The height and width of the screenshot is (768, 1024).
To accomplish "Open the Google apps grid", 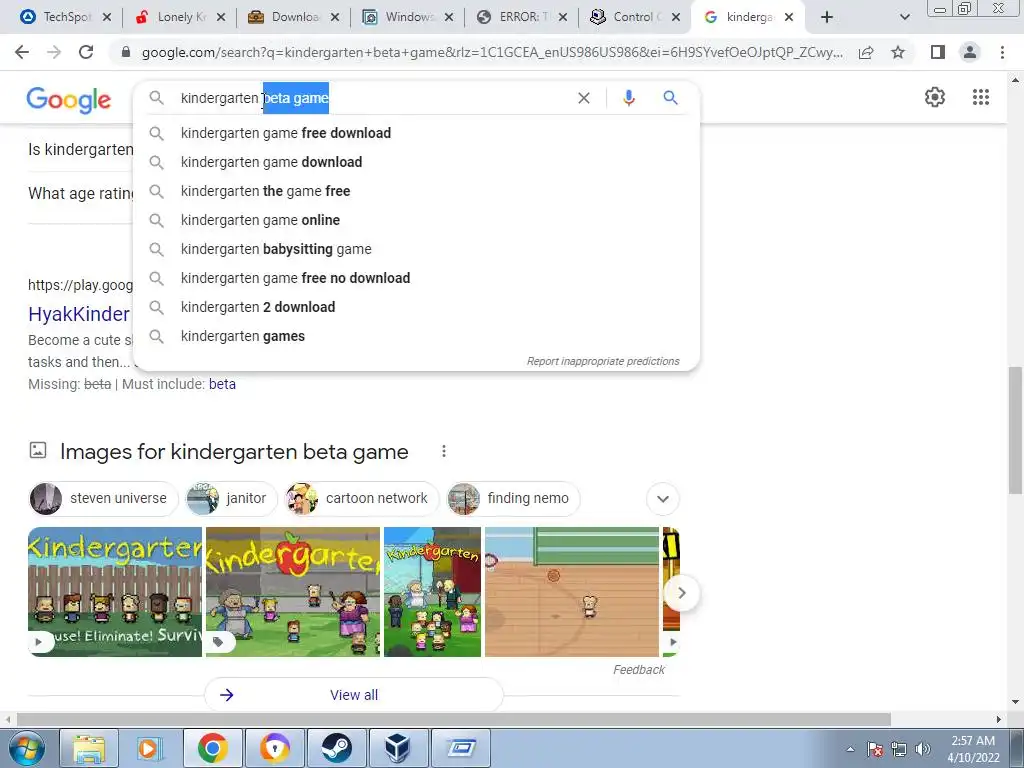I will point(980,97).
